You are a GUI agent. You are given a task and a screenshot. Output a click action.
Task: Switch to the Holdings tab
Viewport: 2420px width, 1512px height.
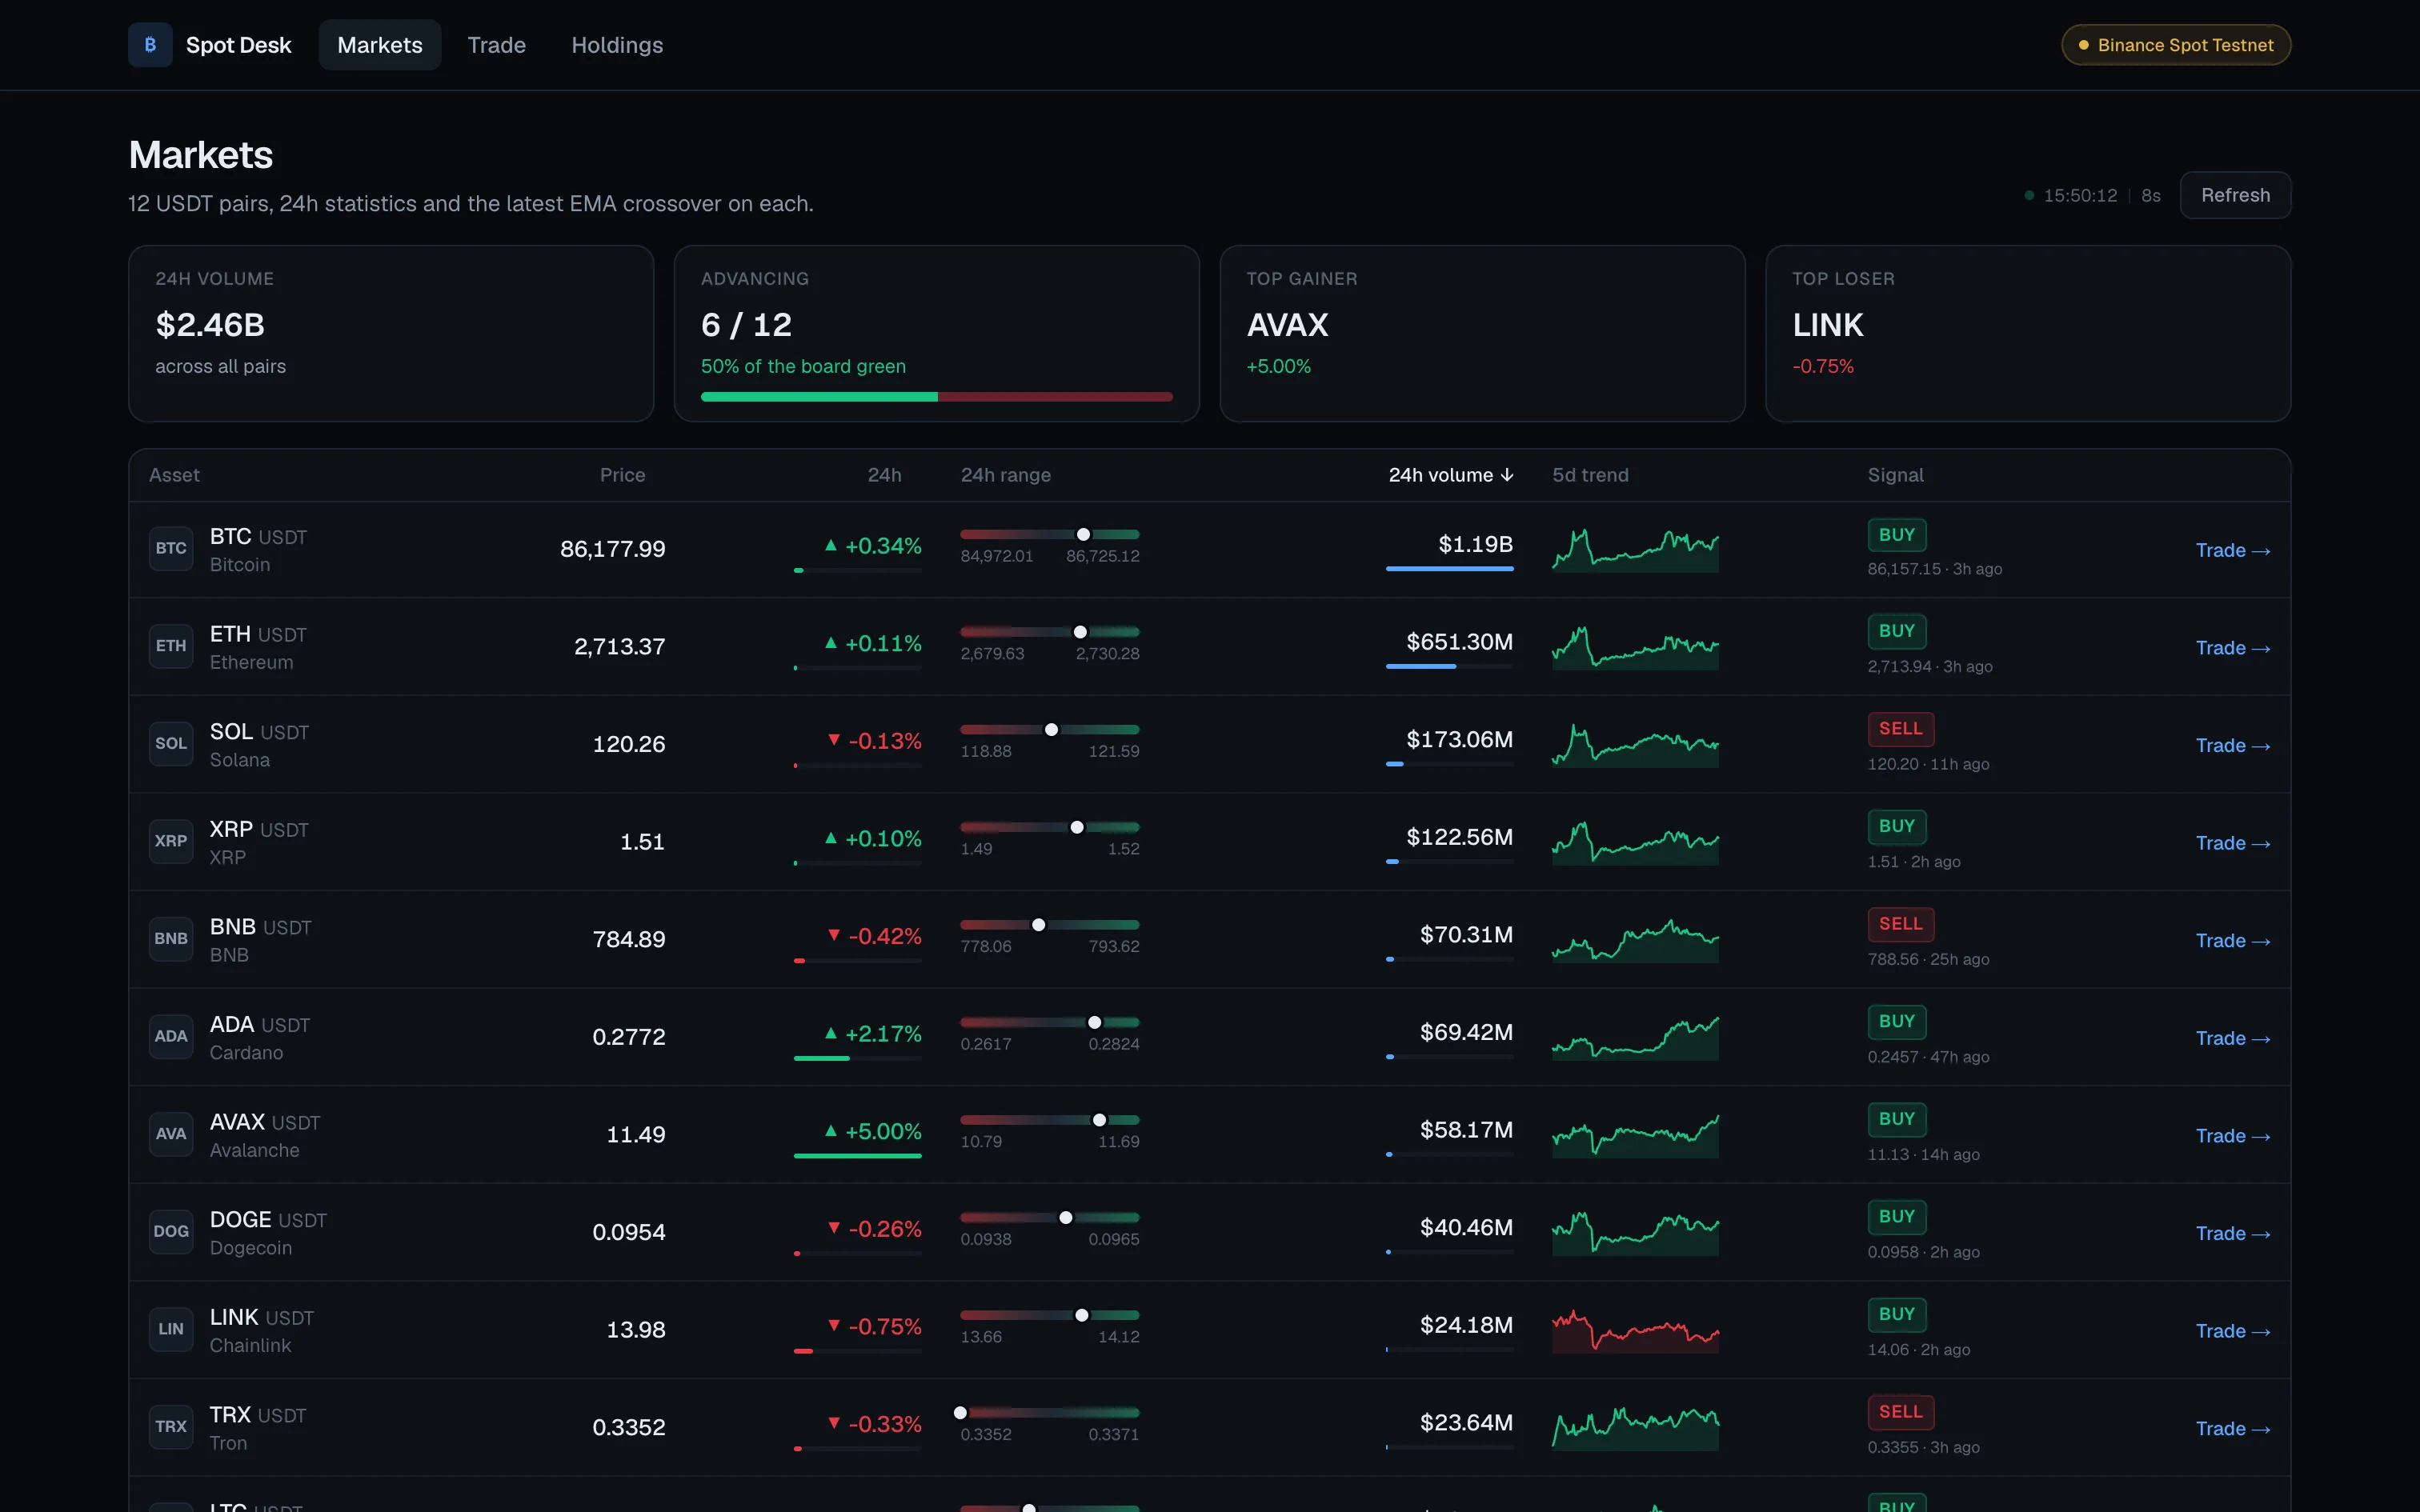[x=617, y=45]
